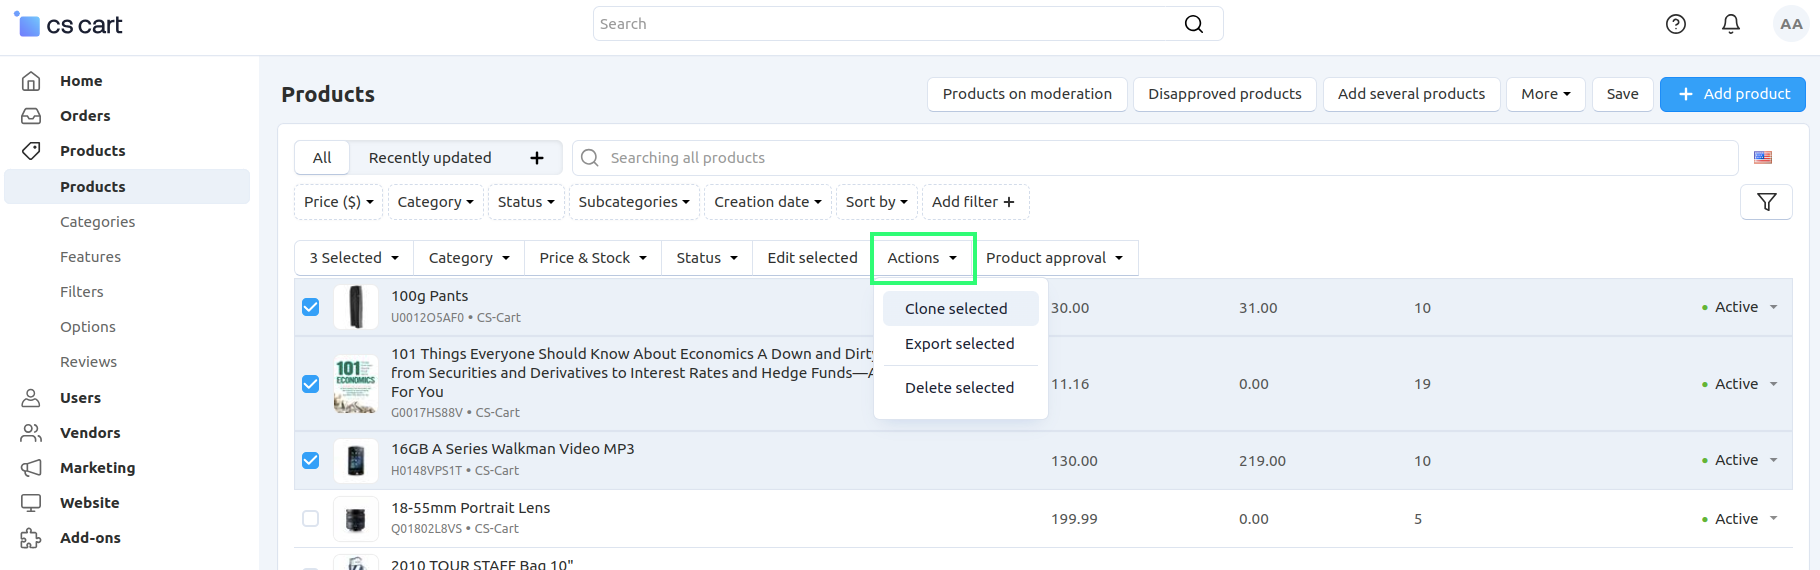The width and height of the screenshot is (1820, 570).
Task: Click the Users person icon in sidebar
Action: (x=31, y=398)
